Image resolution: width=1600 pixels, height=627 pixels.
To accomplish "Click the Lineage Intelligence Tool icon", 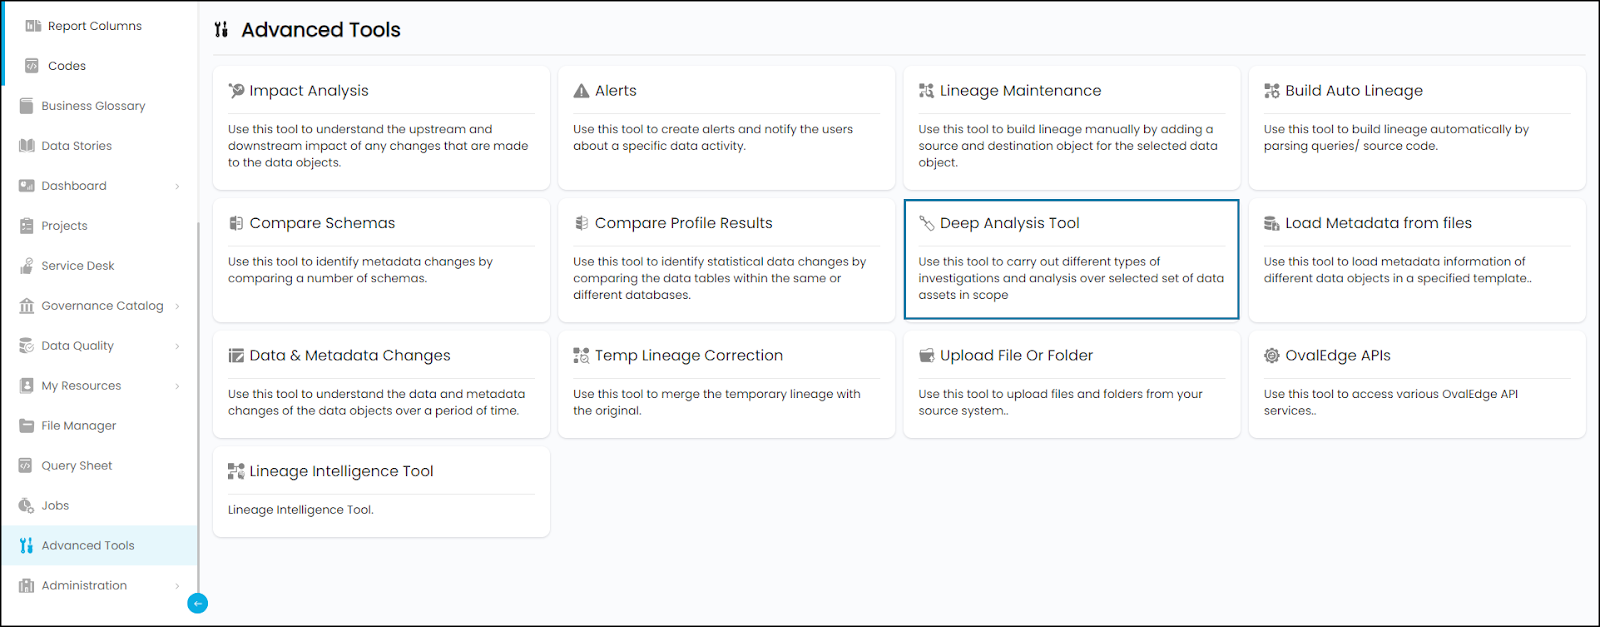I will [236, 471].
